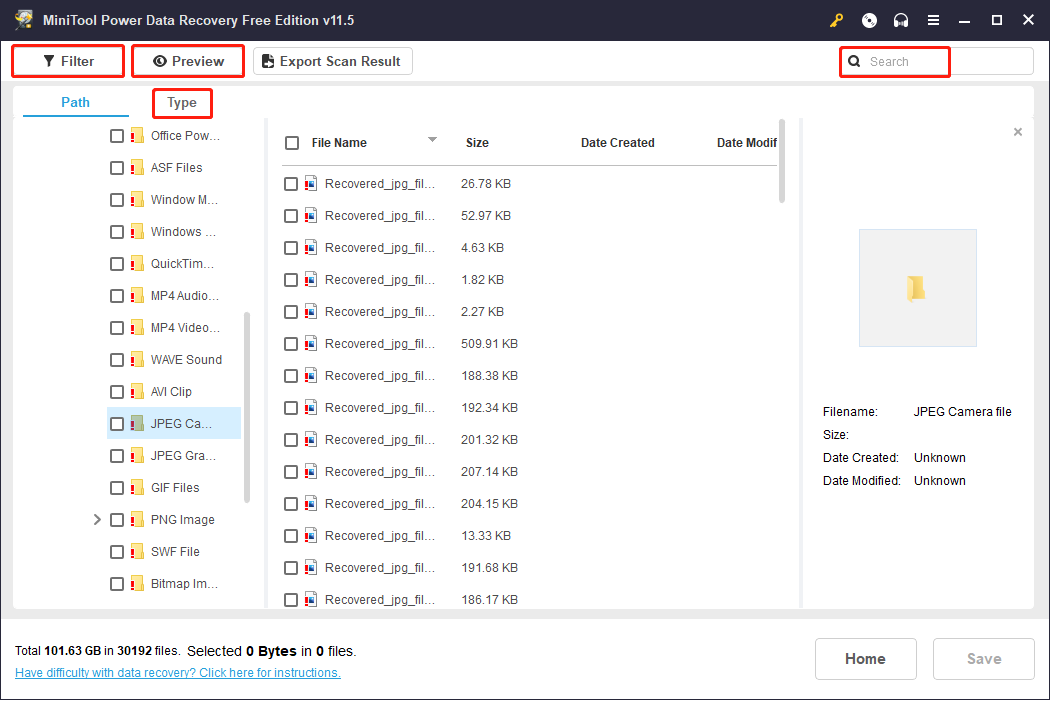Check the ASF Files checkbox
Viewport: 1051px width, 701px height.
(x=117, y=168)
